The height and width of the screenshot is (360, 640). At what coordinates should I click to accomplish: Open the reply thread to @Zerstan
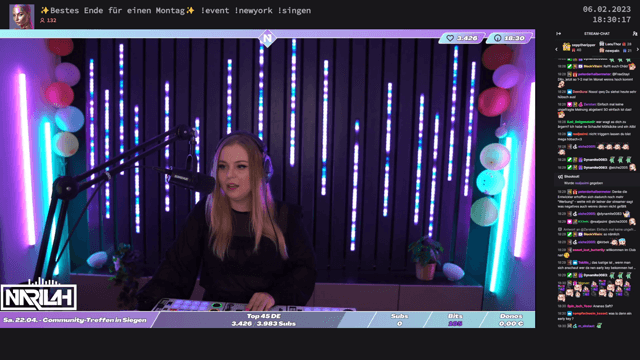596,229
